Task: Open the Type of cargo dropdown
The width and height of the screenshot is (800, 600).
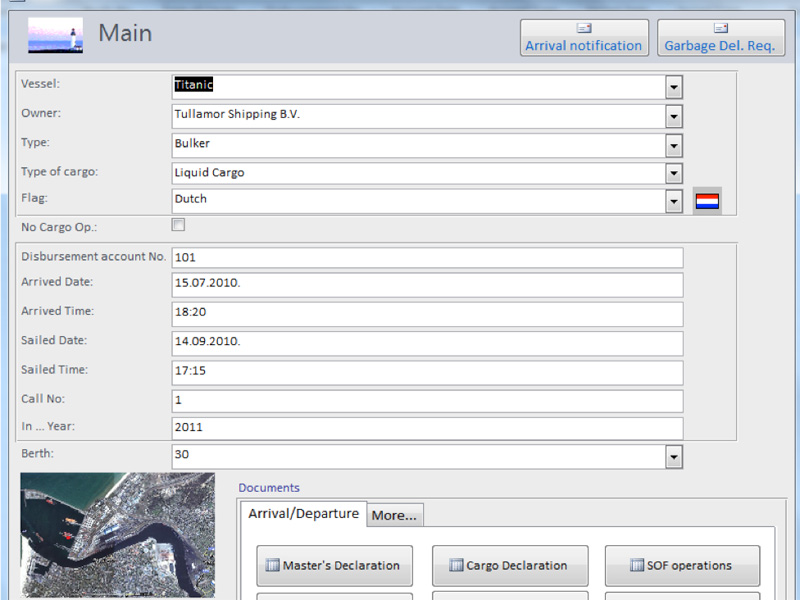Action: (674, 174)
